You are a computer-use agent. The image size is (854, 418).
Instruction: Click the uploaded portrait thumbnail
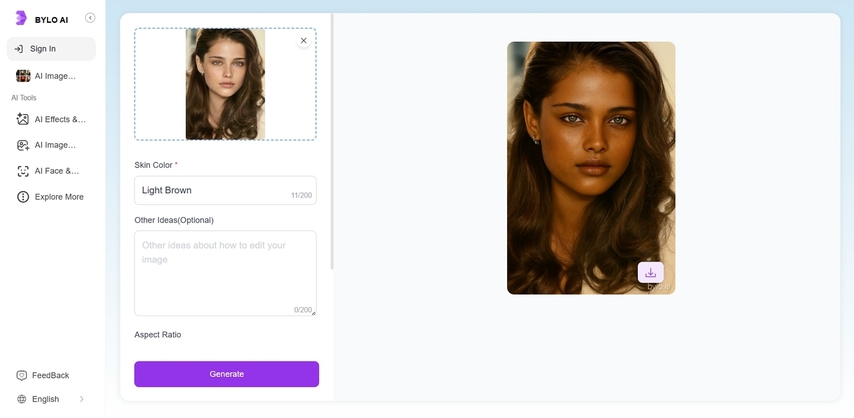click(x=225, y=84)
